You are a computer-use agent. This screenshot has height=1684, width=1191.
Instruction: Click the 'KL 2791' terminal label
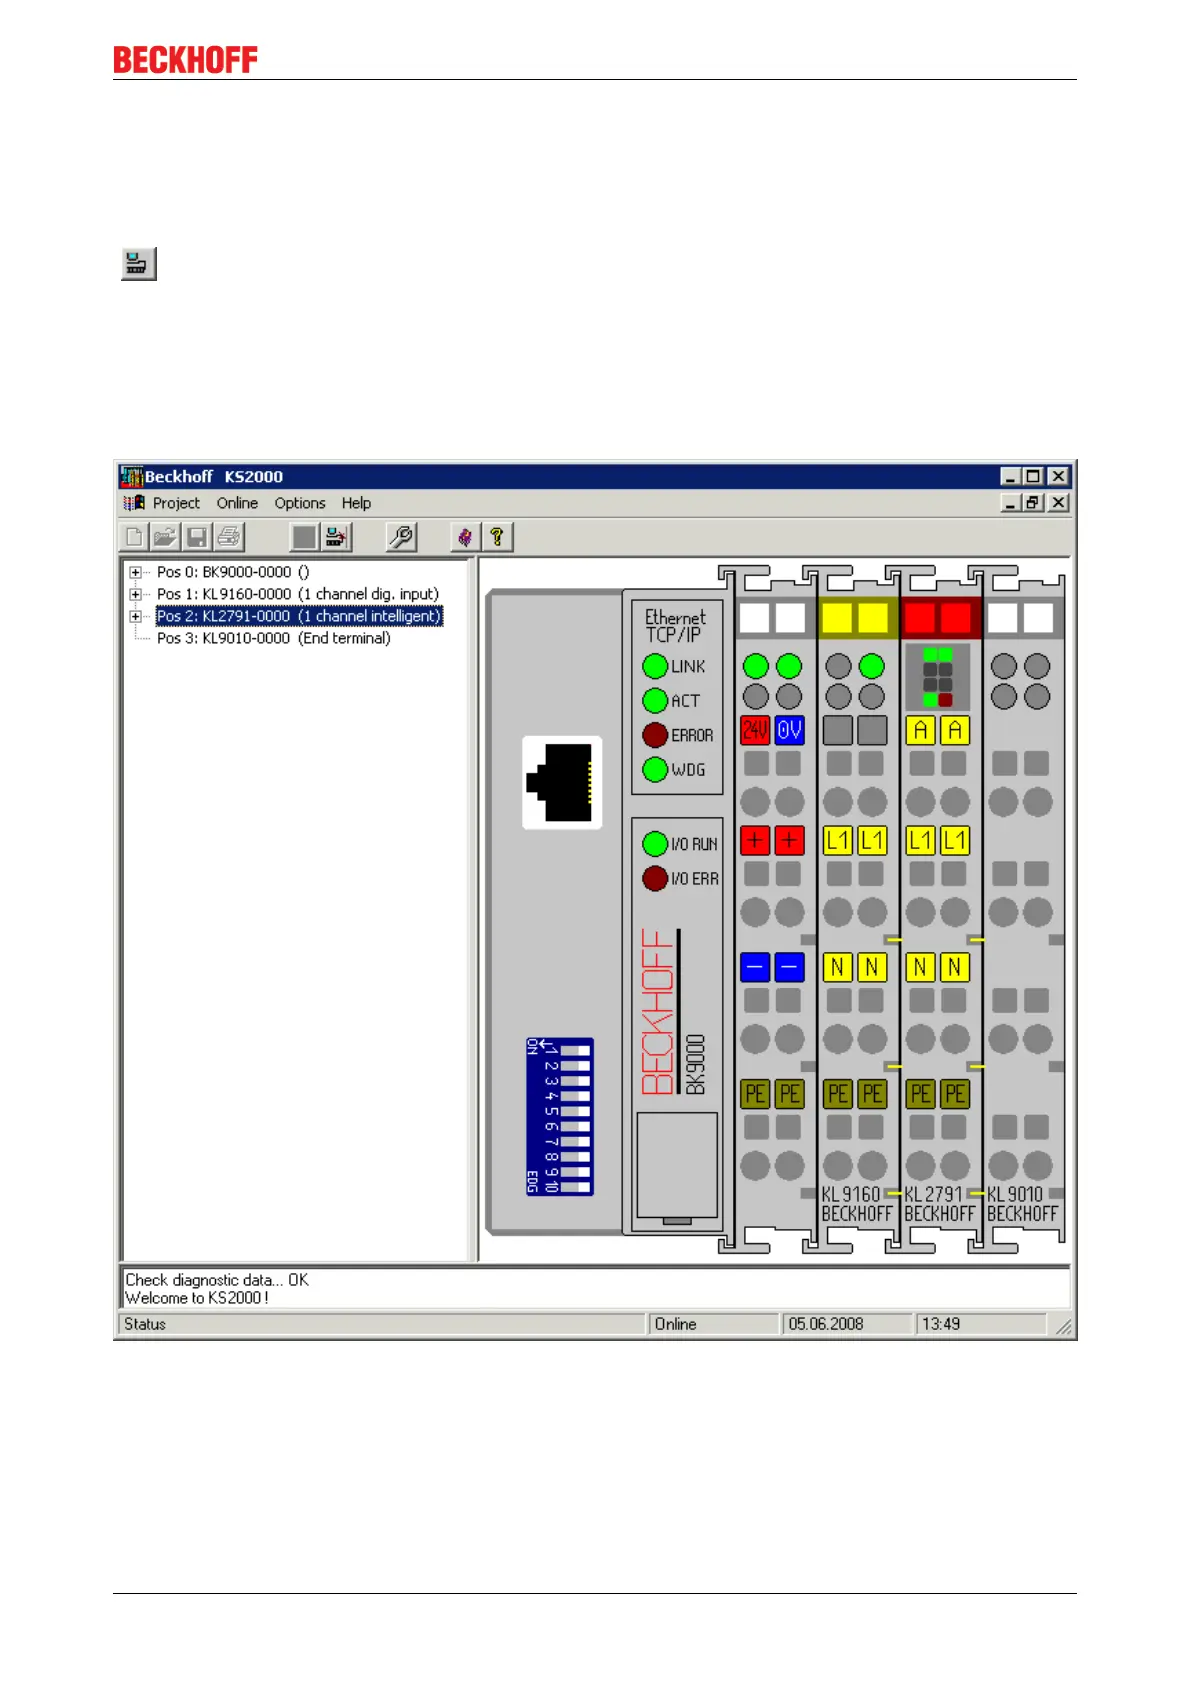[933, 1194]
